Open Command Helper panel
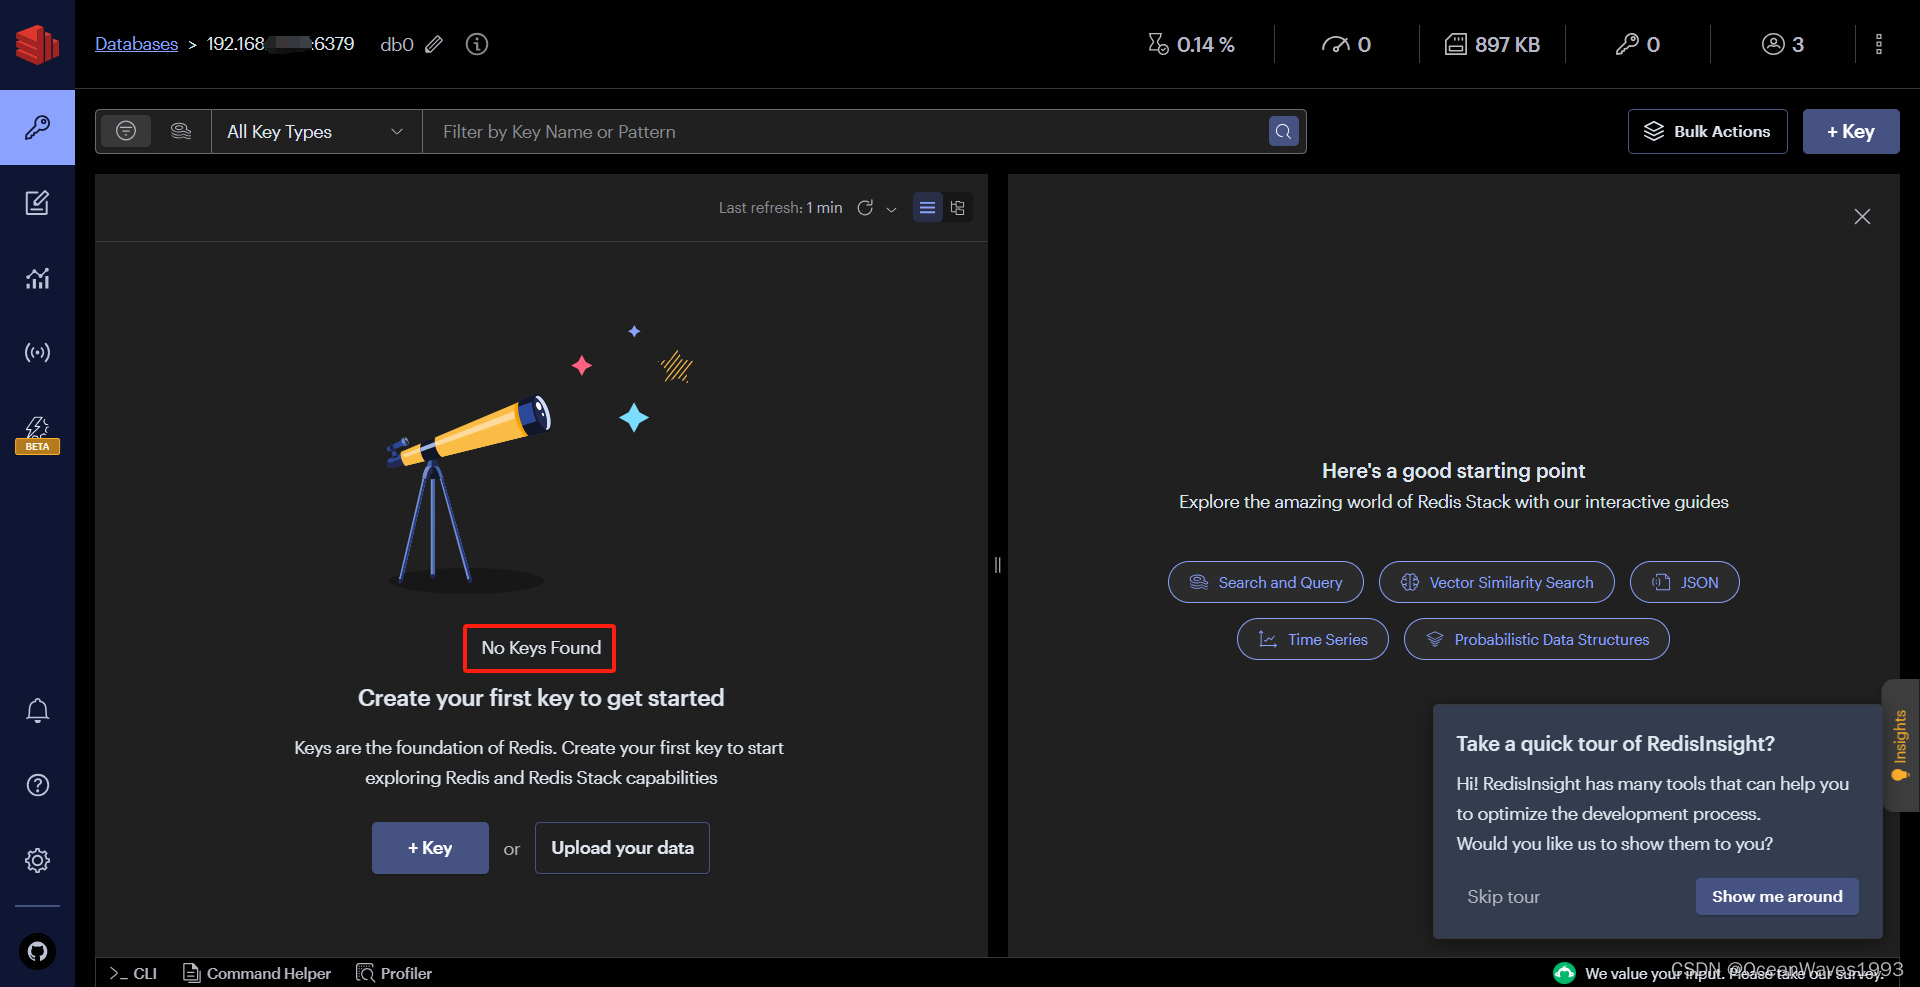1920x987 pixels. tap(257, 973)
